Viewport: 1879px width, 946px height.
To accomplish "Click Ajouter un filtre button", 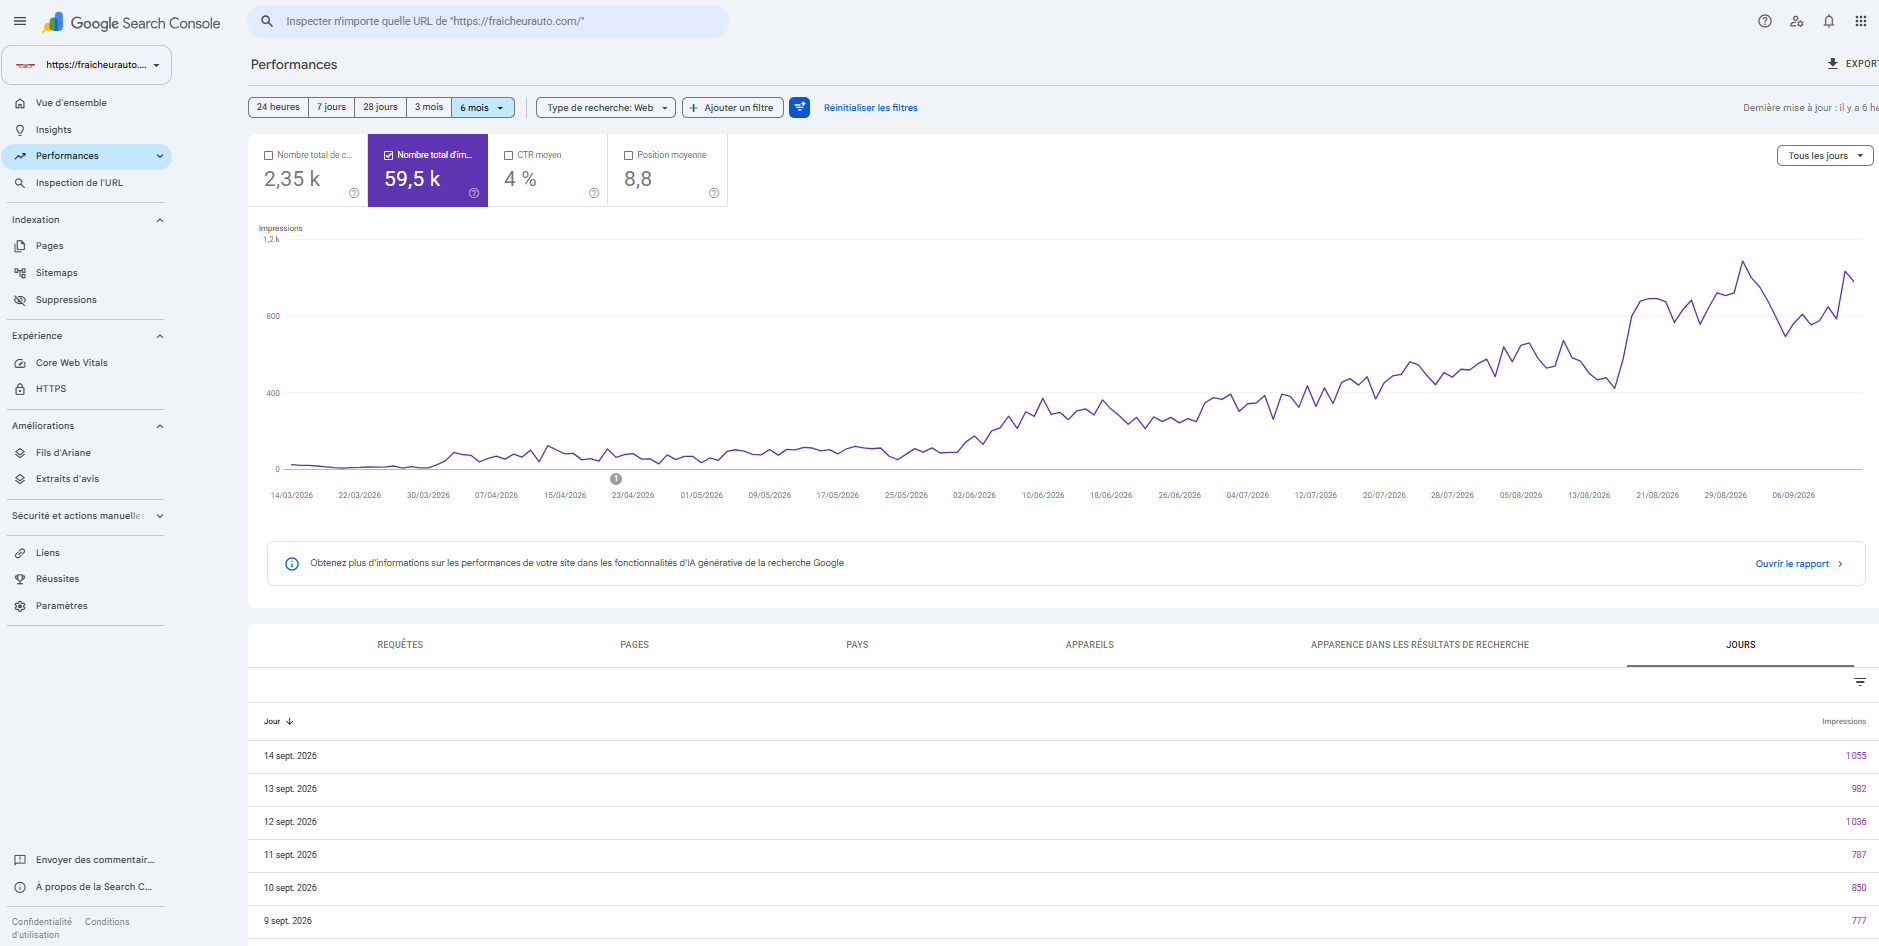I will coord(732,107).
